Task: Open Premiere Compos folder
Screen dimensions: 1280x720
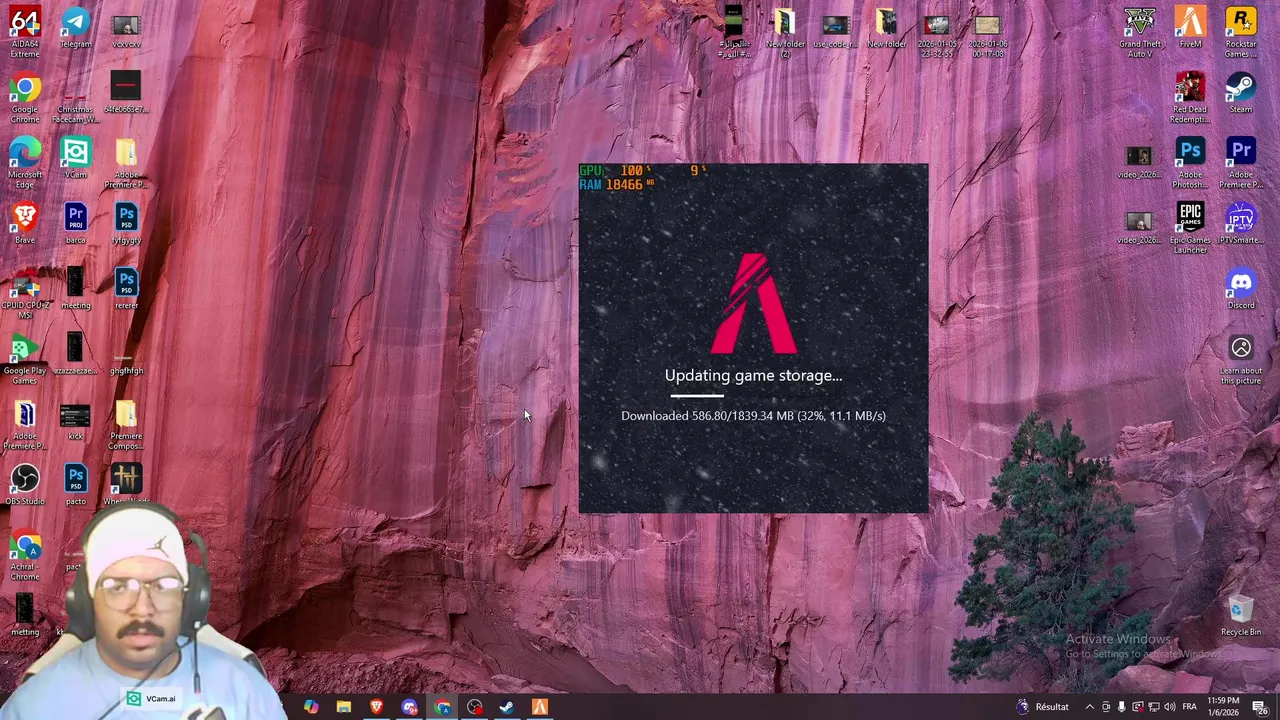Action: tap(126, 424)
